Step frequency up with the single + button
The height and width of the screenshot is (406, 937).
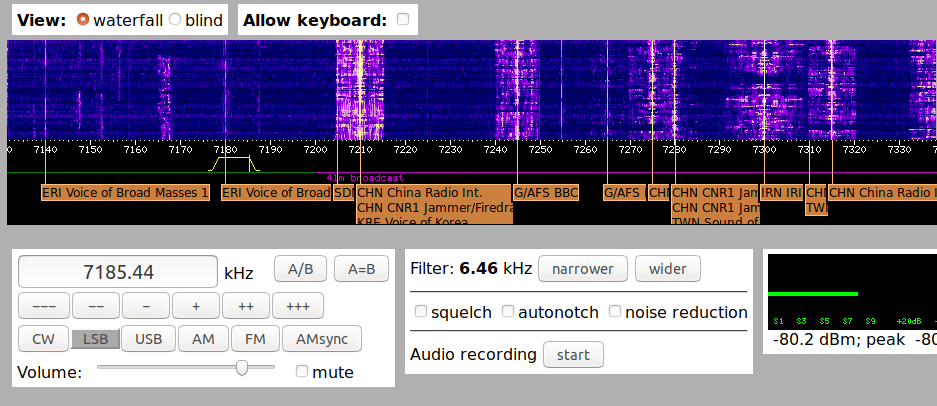[x=196, y=306]
